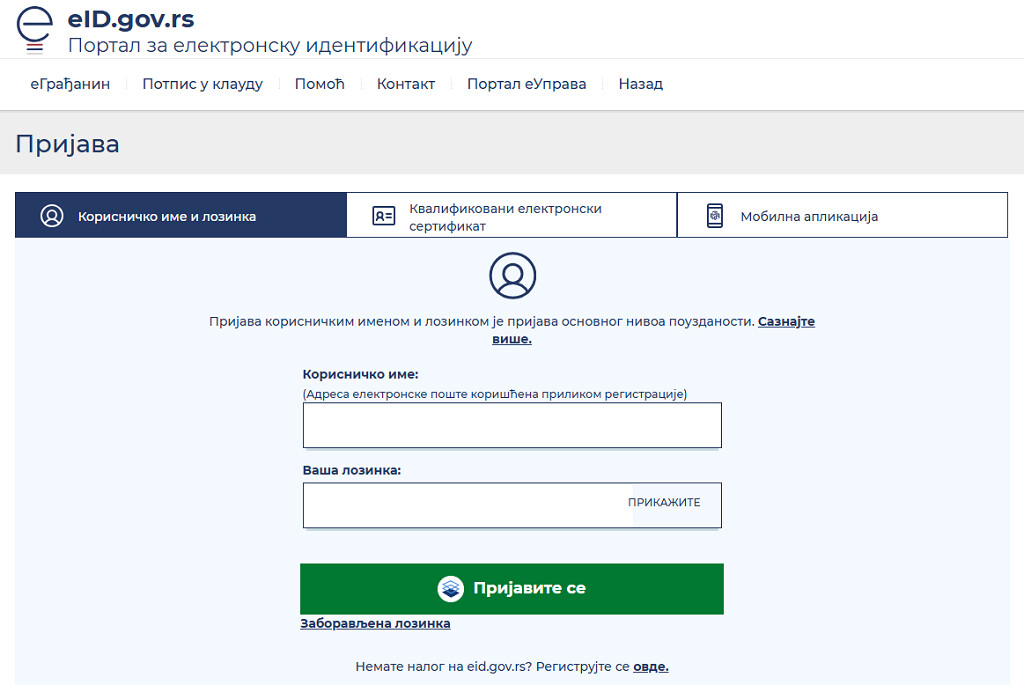The height and width of the screenshot is (685, 1024).
Task: Open Потпис у клауду page
Action: (202, 84)
